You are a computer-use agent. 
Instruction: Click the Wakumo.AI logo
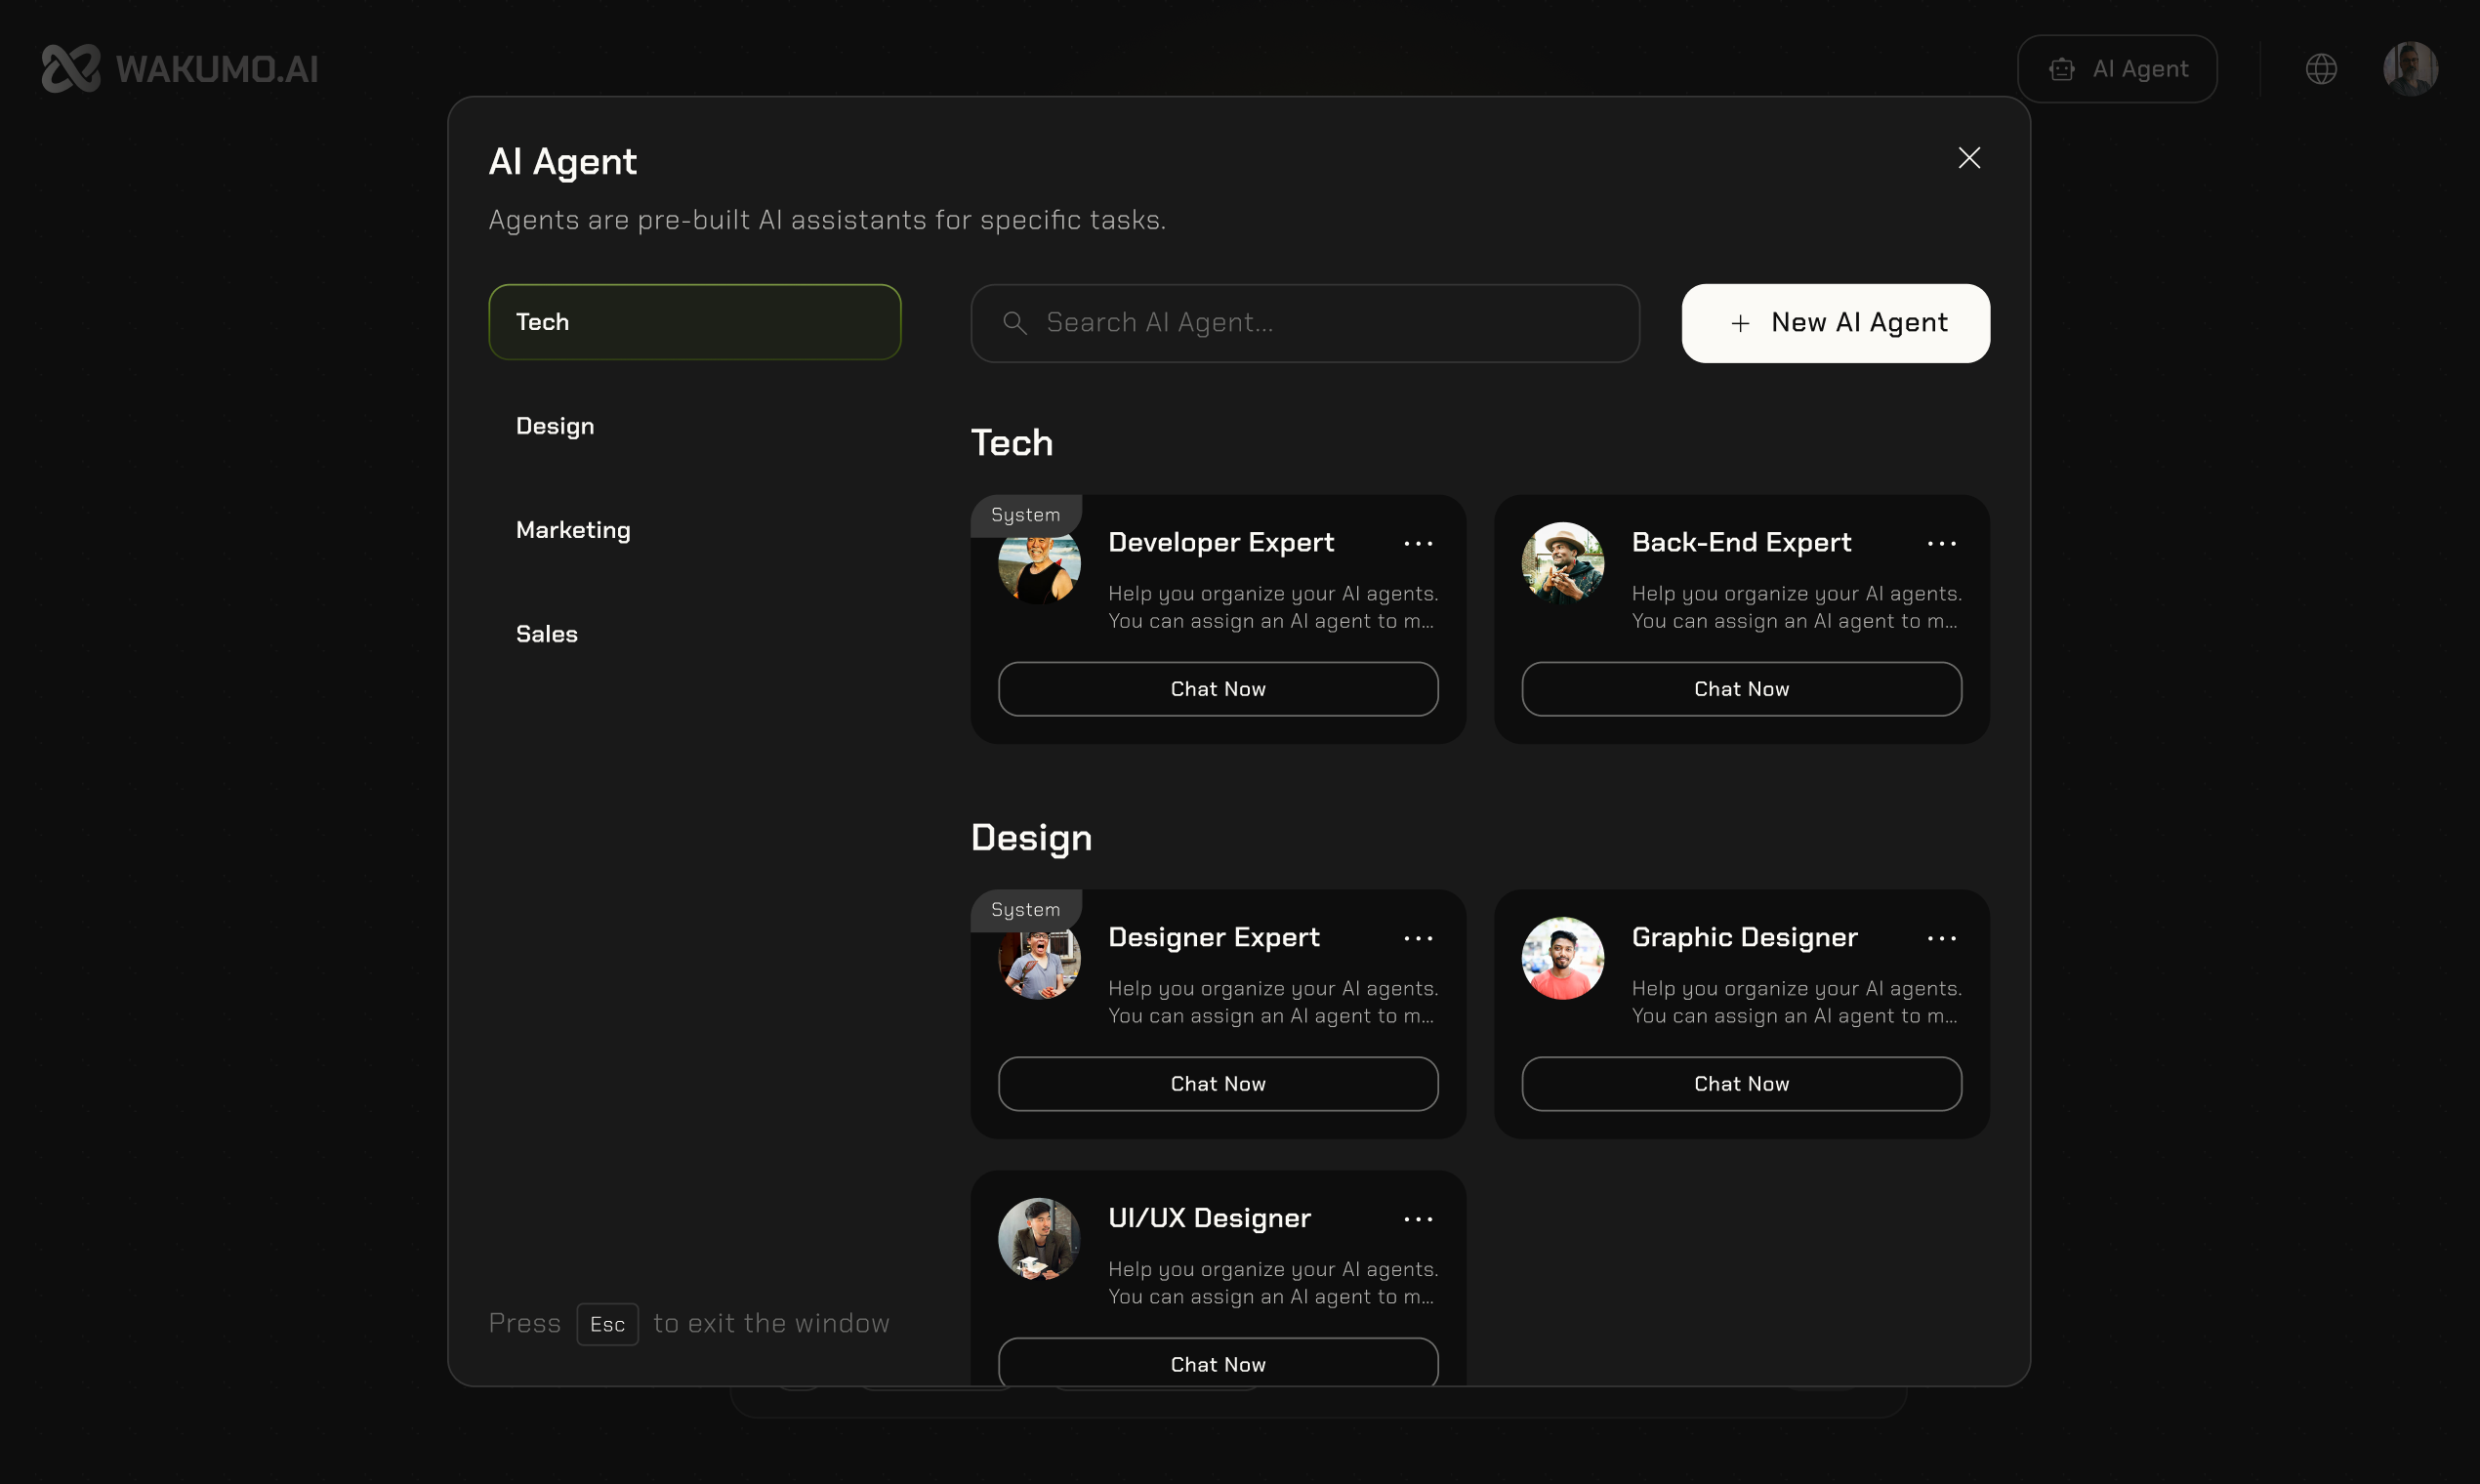(180, 69)
